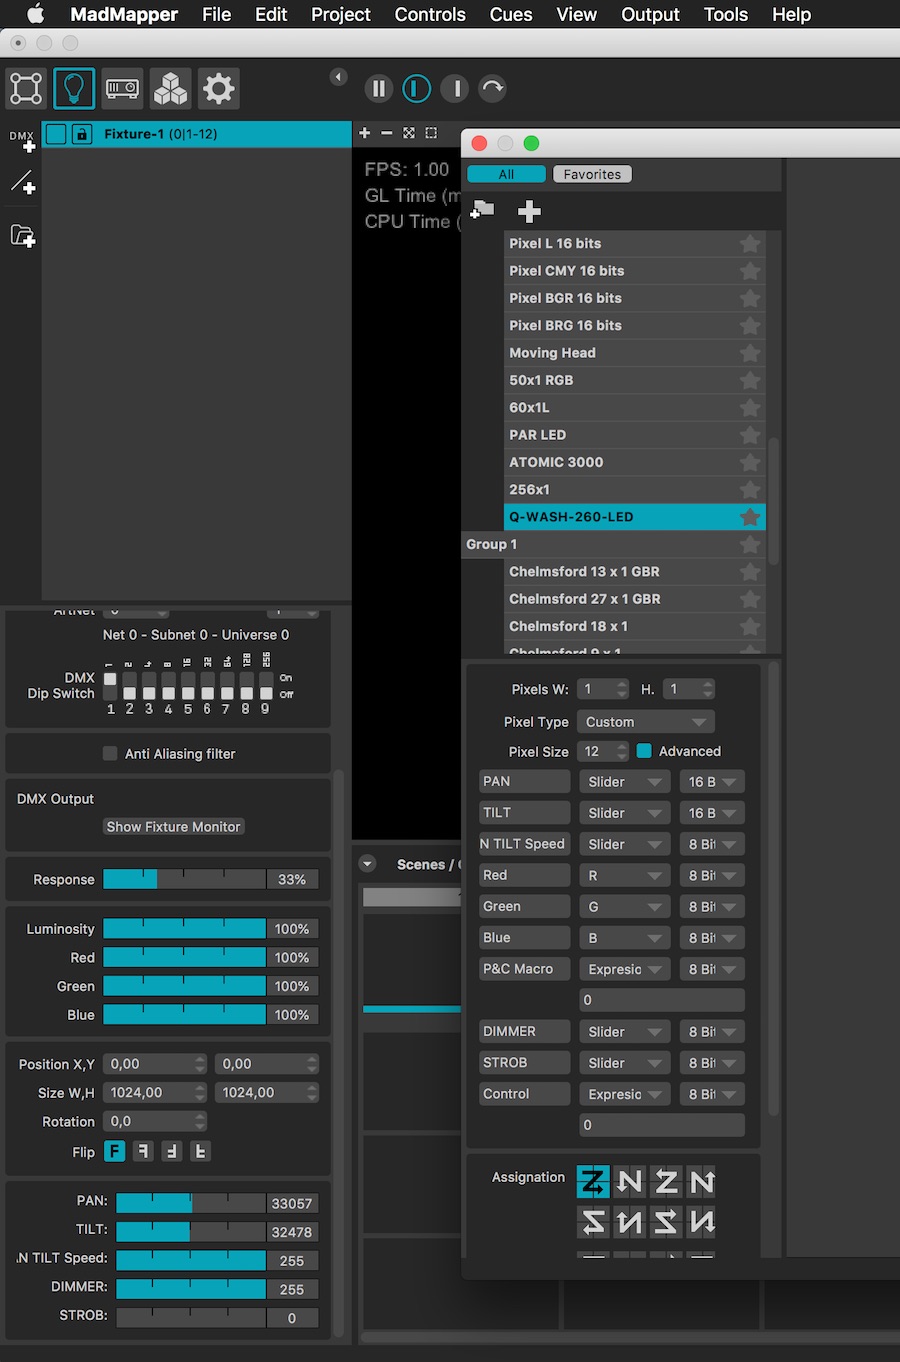Viewport: 900px width, 1362px height.
Task: Select Fixture-1 in fixture list
Action: 196,134
